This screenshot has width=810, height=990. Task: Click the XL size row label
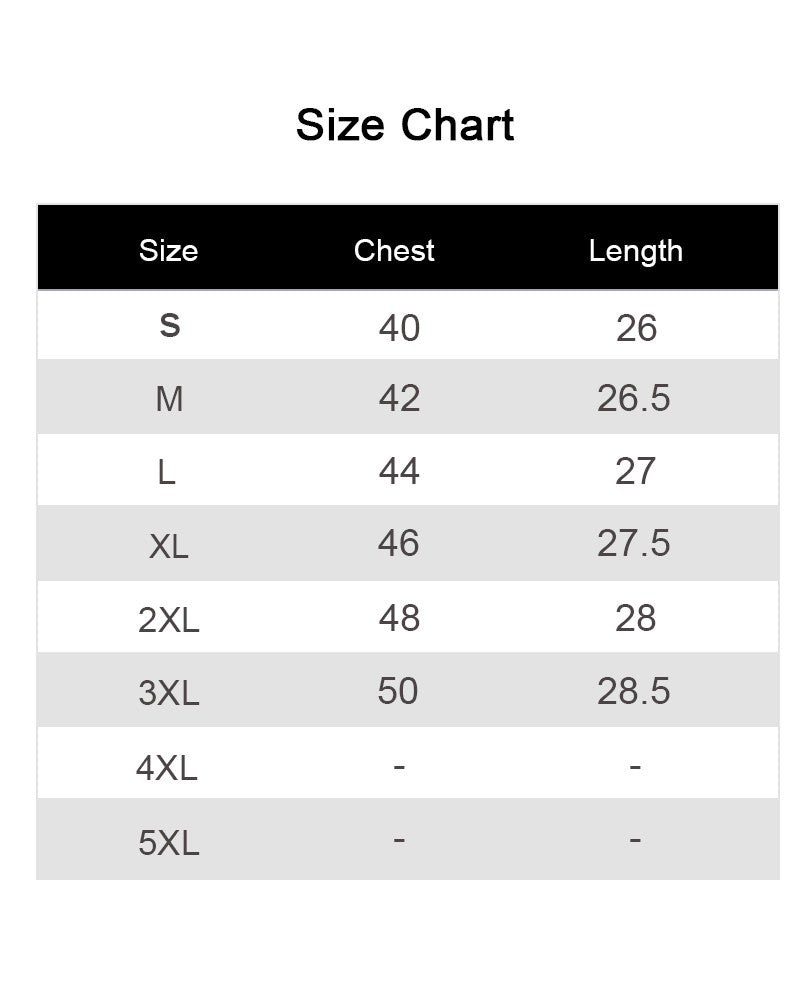tap(169, 546)
